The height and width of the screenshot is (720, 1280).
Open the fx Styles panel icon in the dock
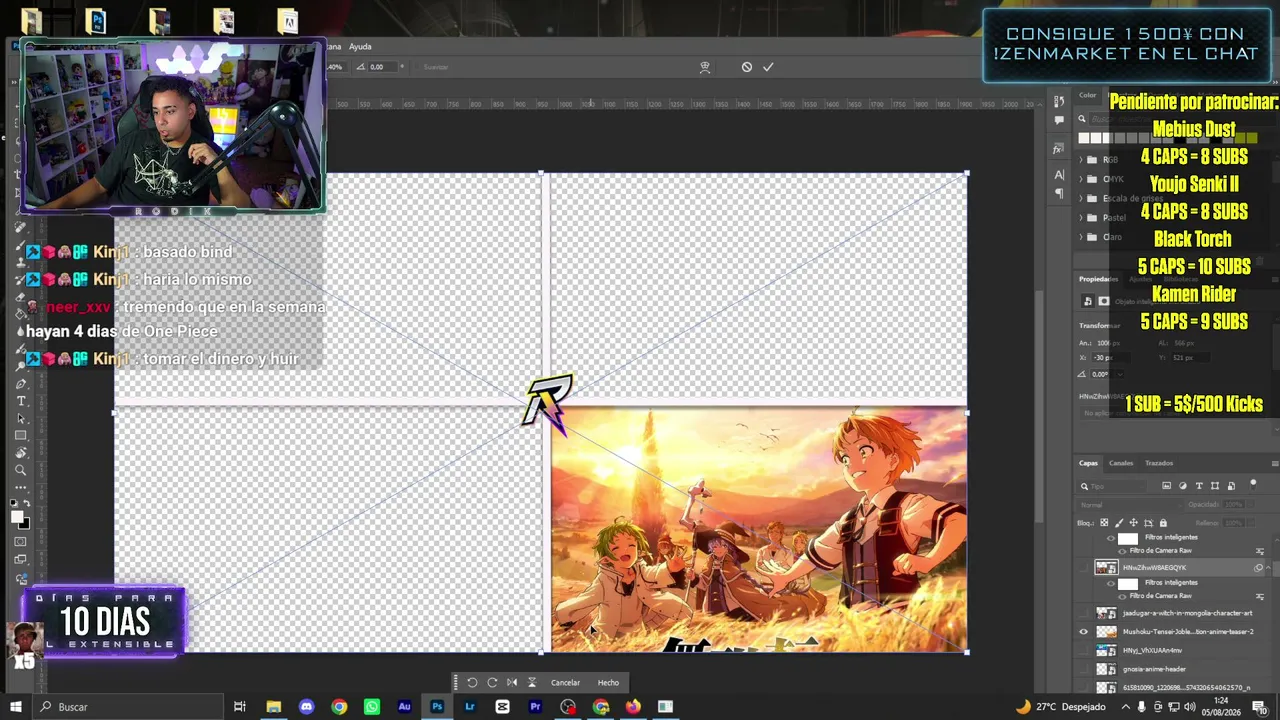pyautogui.click(x=1059, y=149)
